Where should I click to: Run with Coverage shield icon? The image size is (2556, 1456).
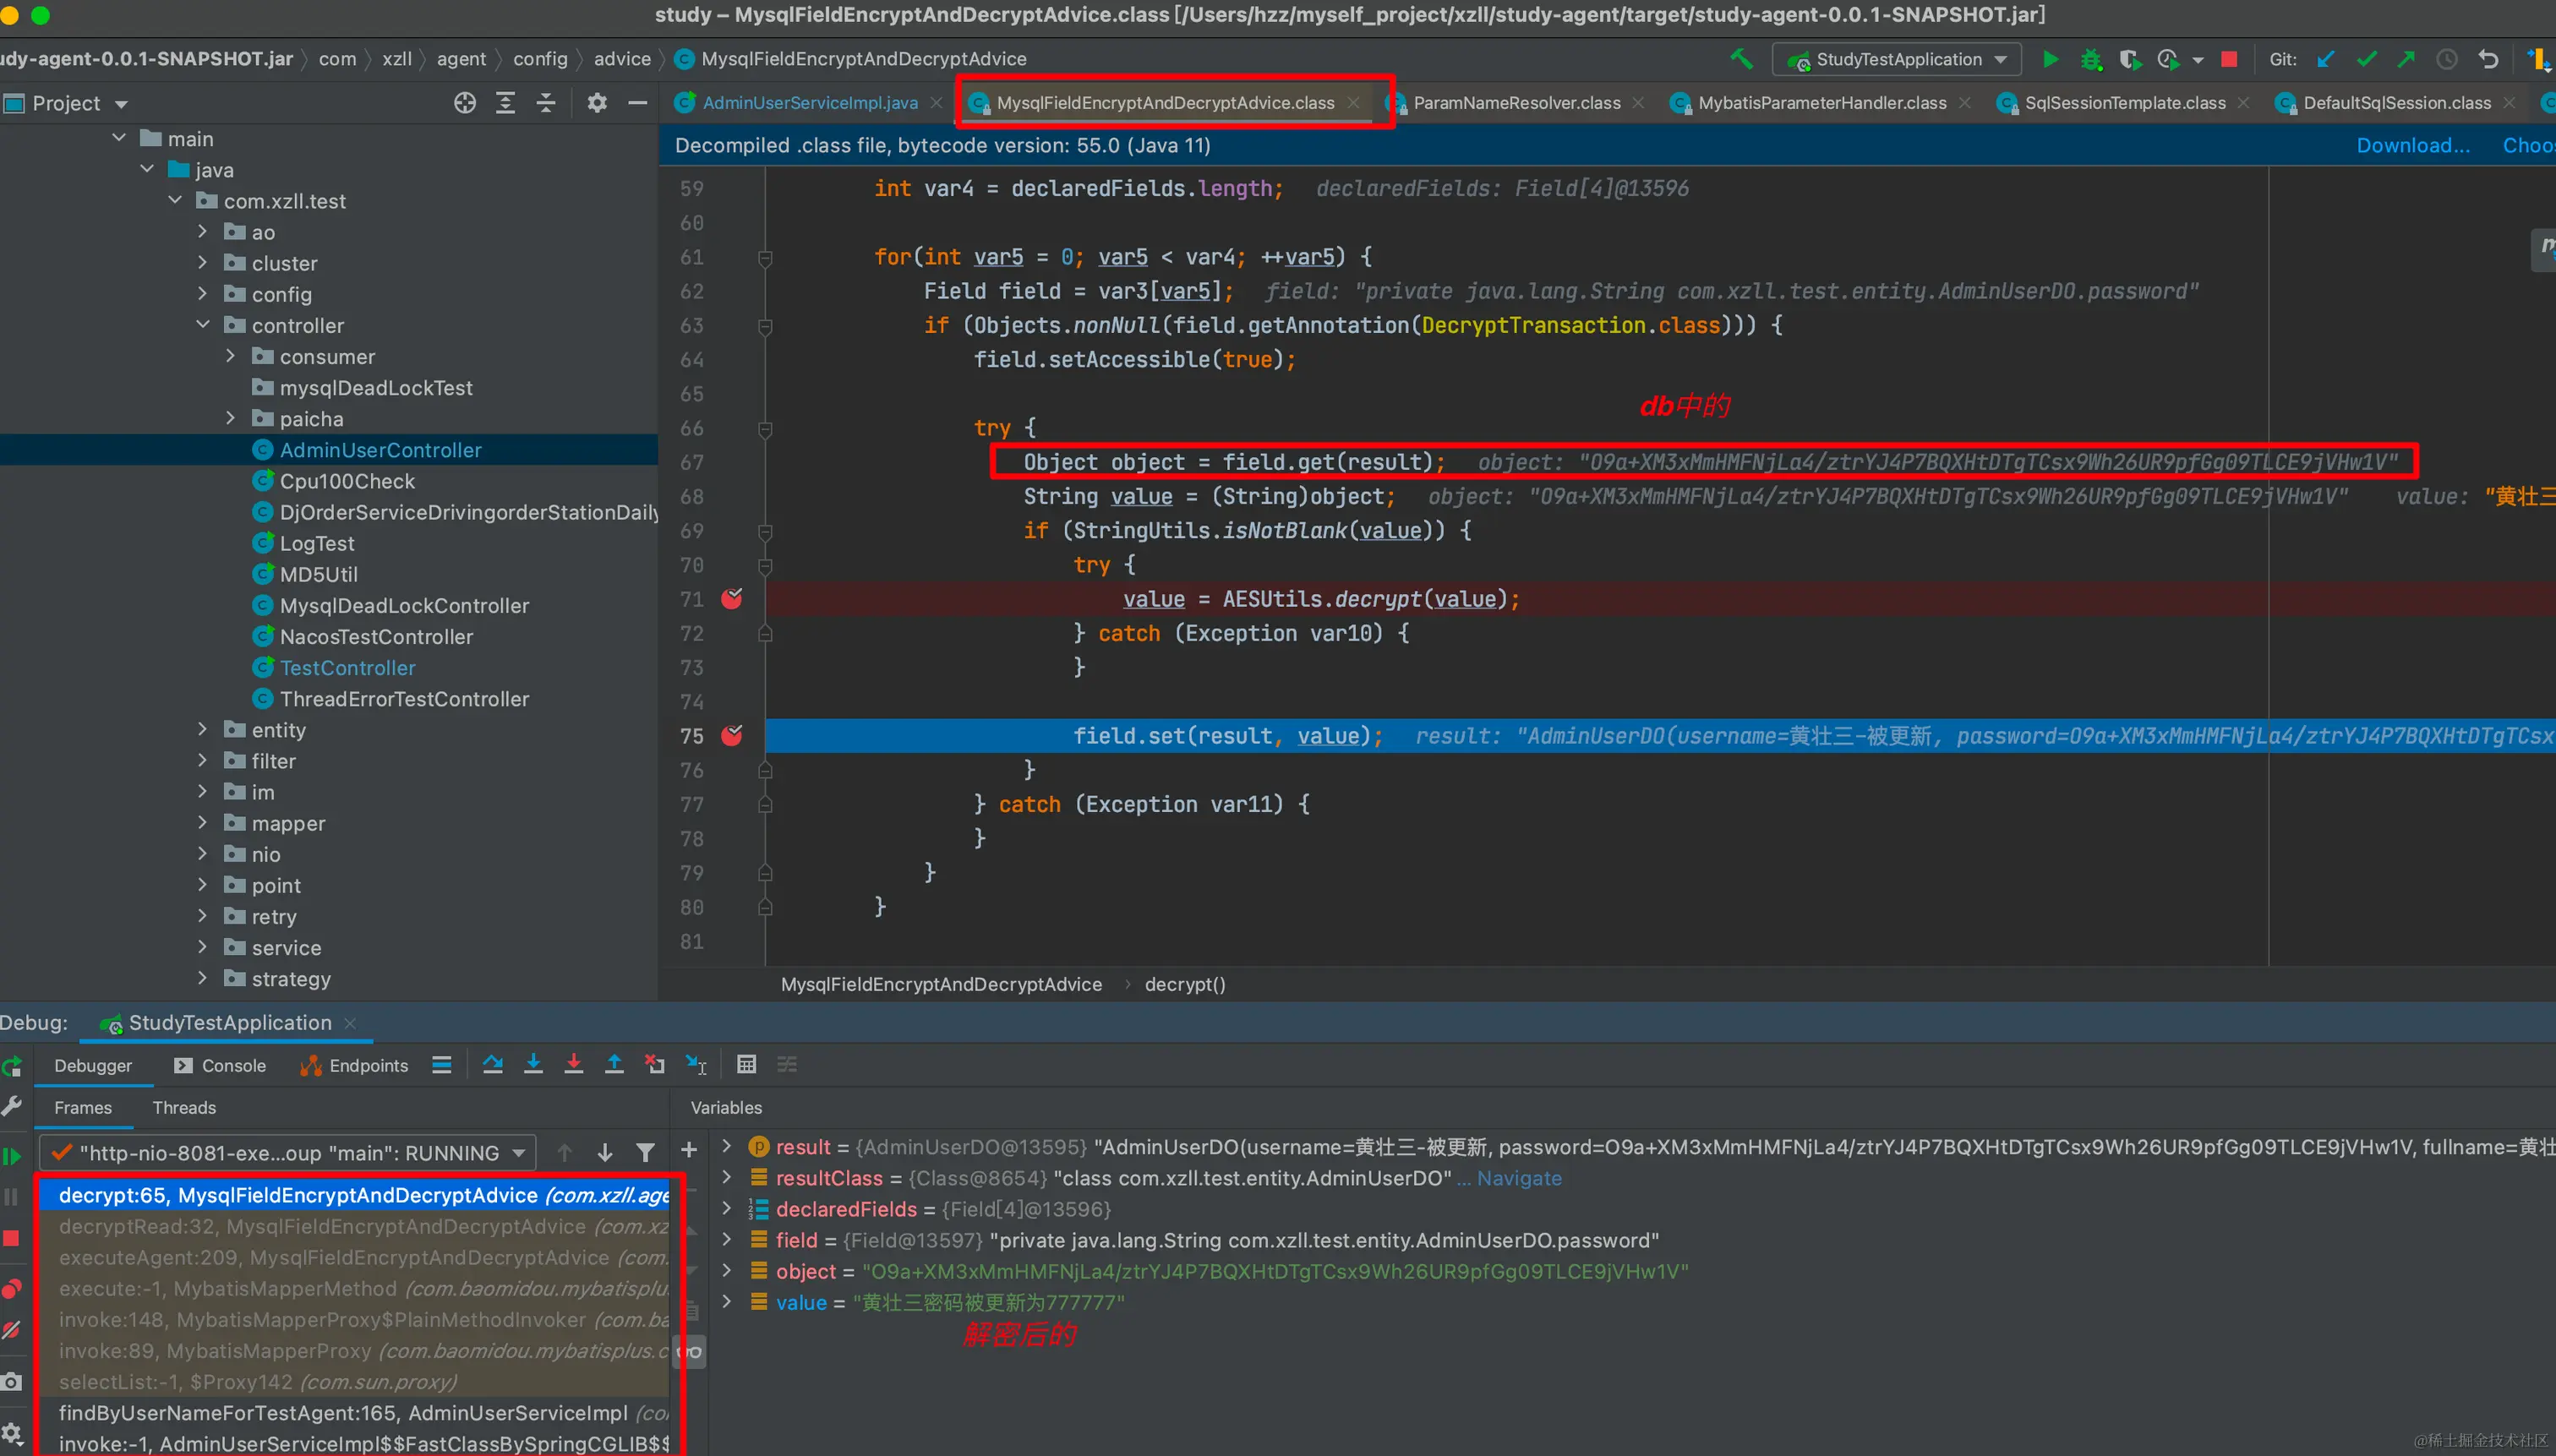2129,59
